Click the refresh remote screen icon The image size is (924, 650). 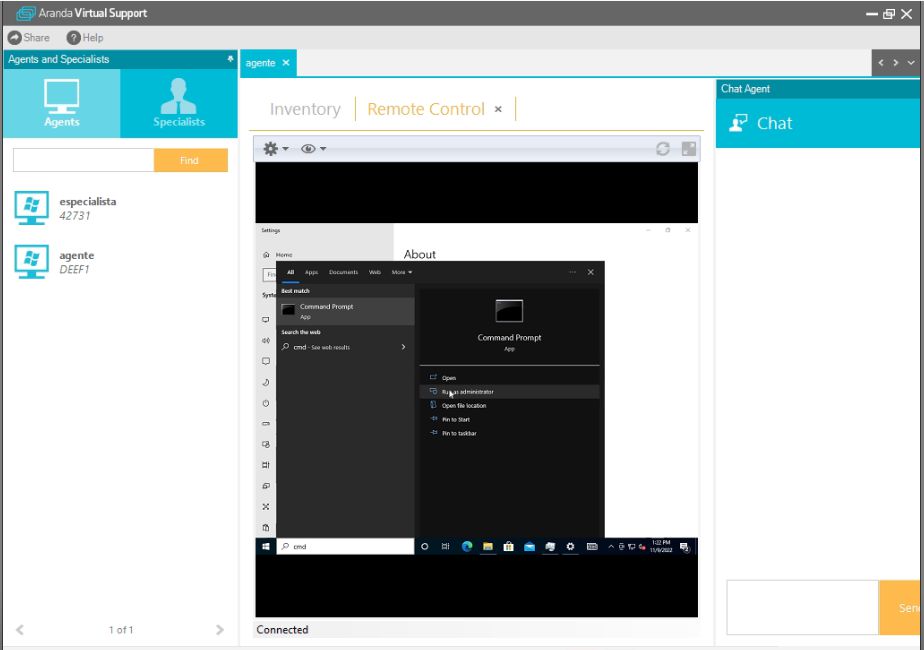663,149
